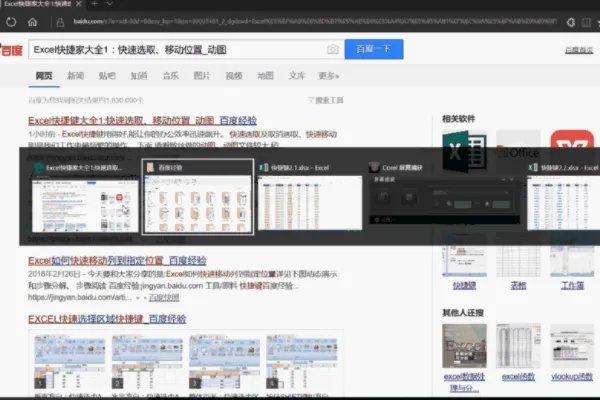This screenshot has width=600, height=400.
Task: Open camera image search icon in search box
Action: (x=333, y=49)
